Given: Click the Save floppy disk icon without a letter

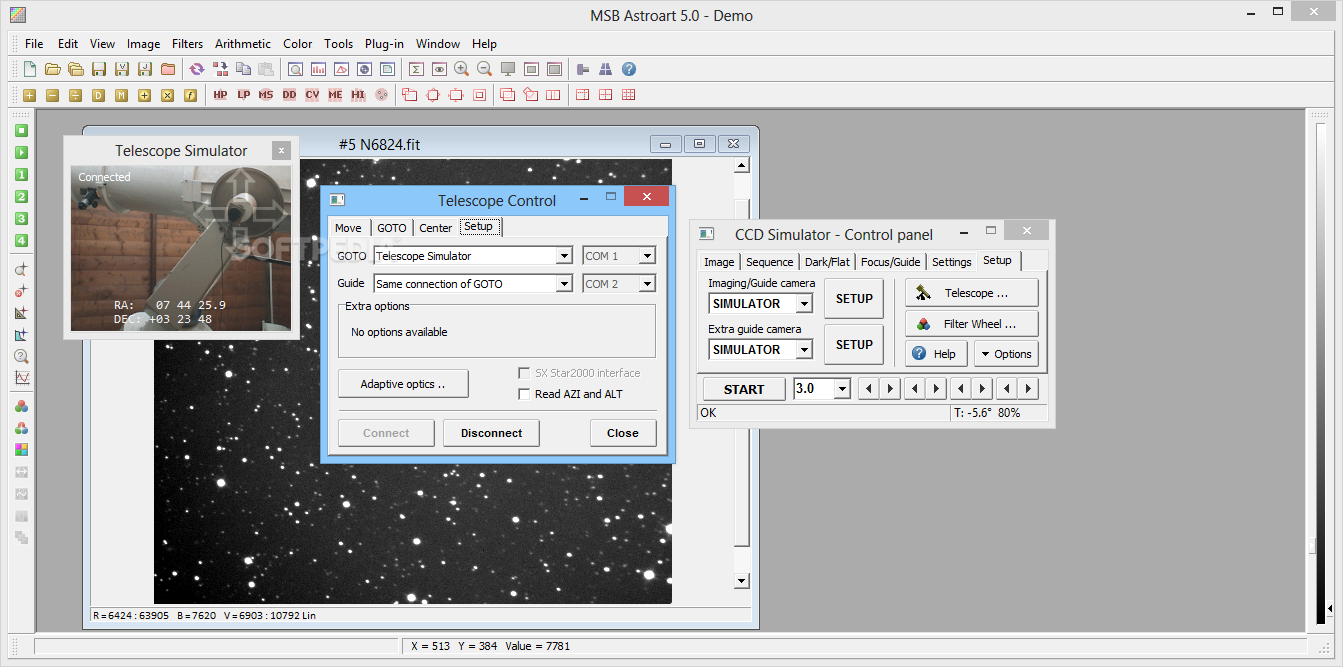Looking at the screenshot, I should (x=98, y=69).
